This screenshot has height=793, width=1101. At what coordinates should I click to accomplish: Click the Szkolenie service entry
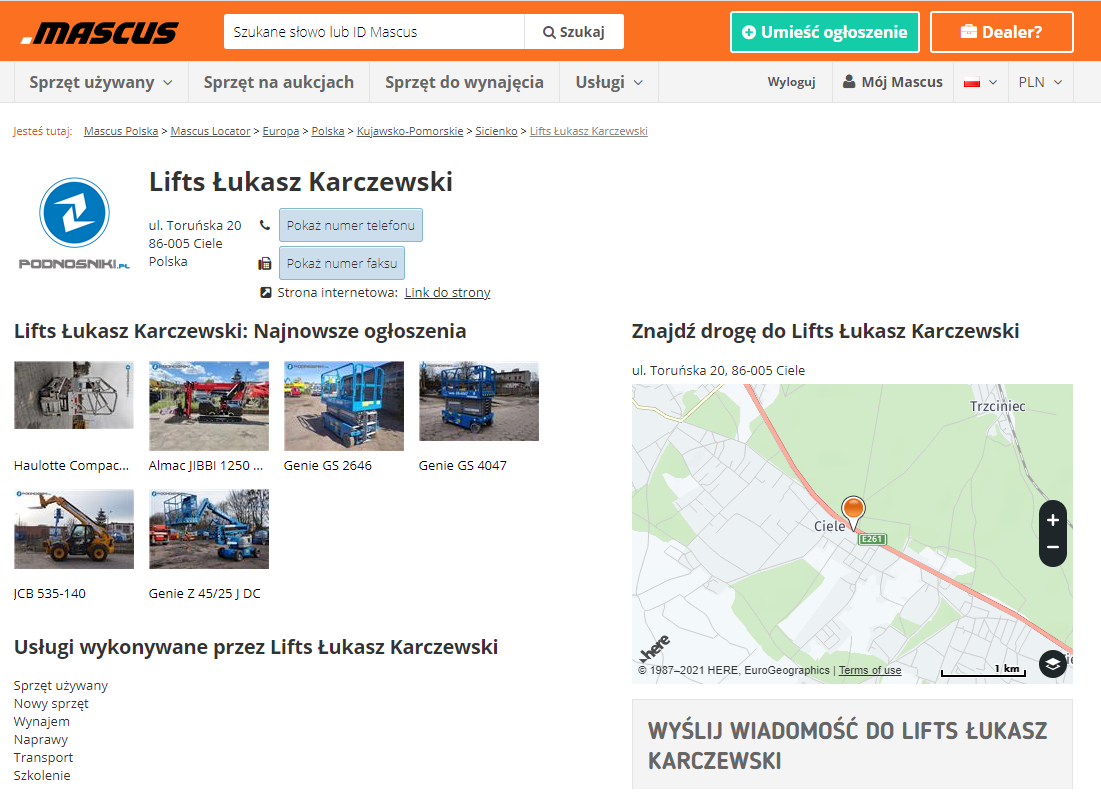pos(42,775)
